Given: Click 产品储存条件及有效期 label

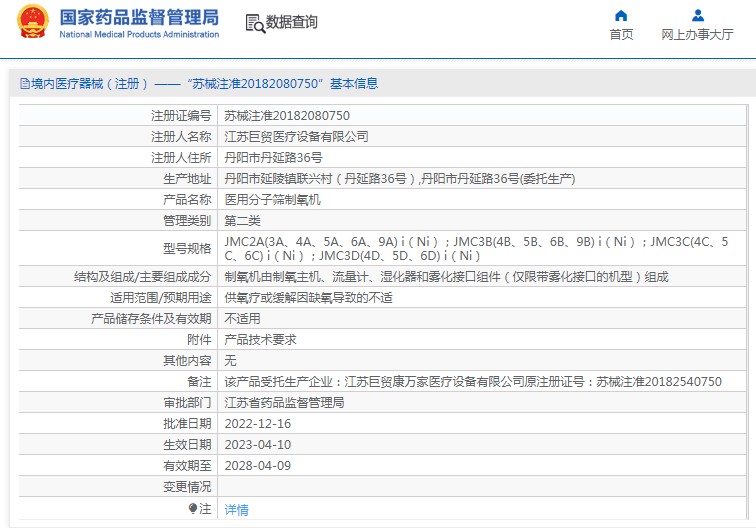Looking at the screenshot, I should click(x=151, y=319).
